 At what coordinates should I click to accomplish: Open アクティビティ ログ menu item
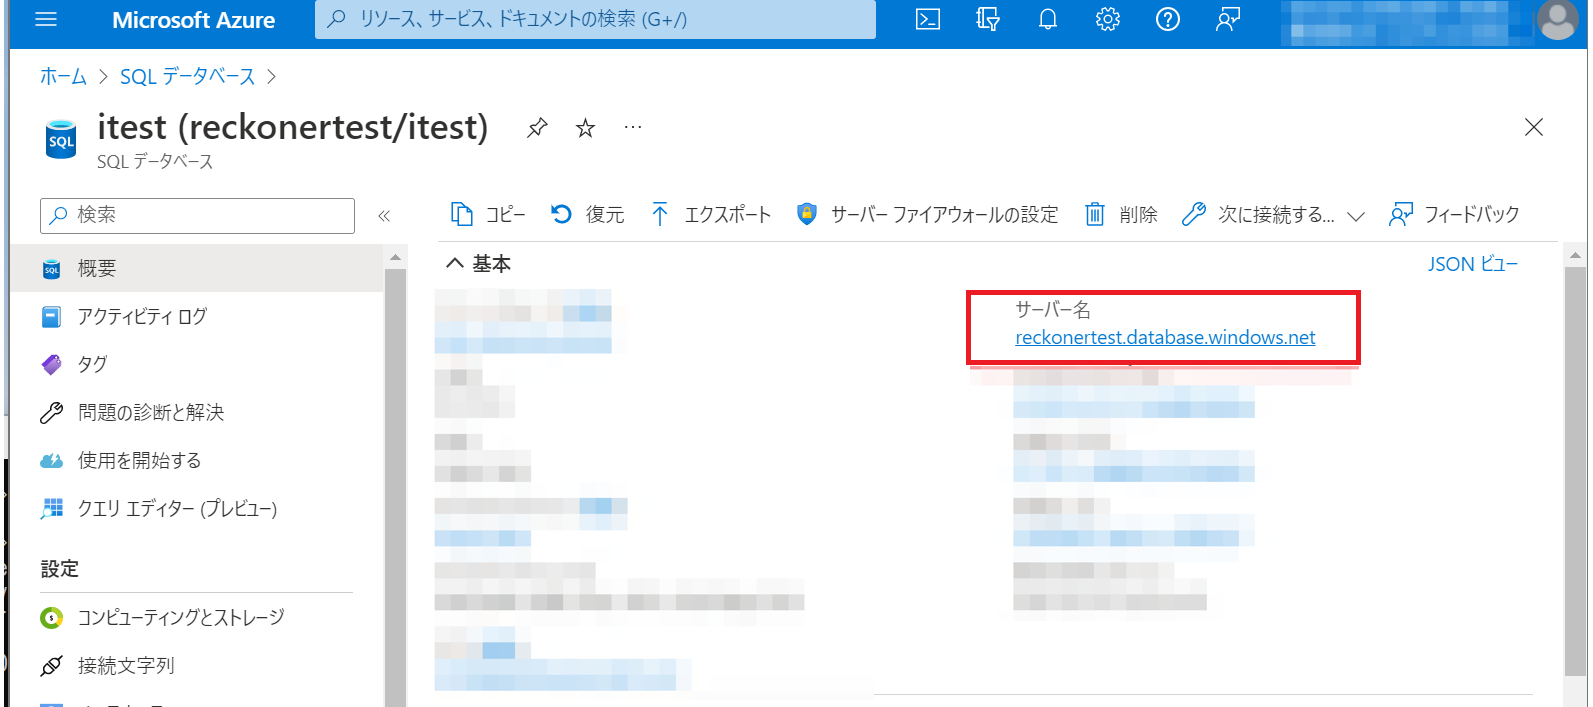point(197,316)
